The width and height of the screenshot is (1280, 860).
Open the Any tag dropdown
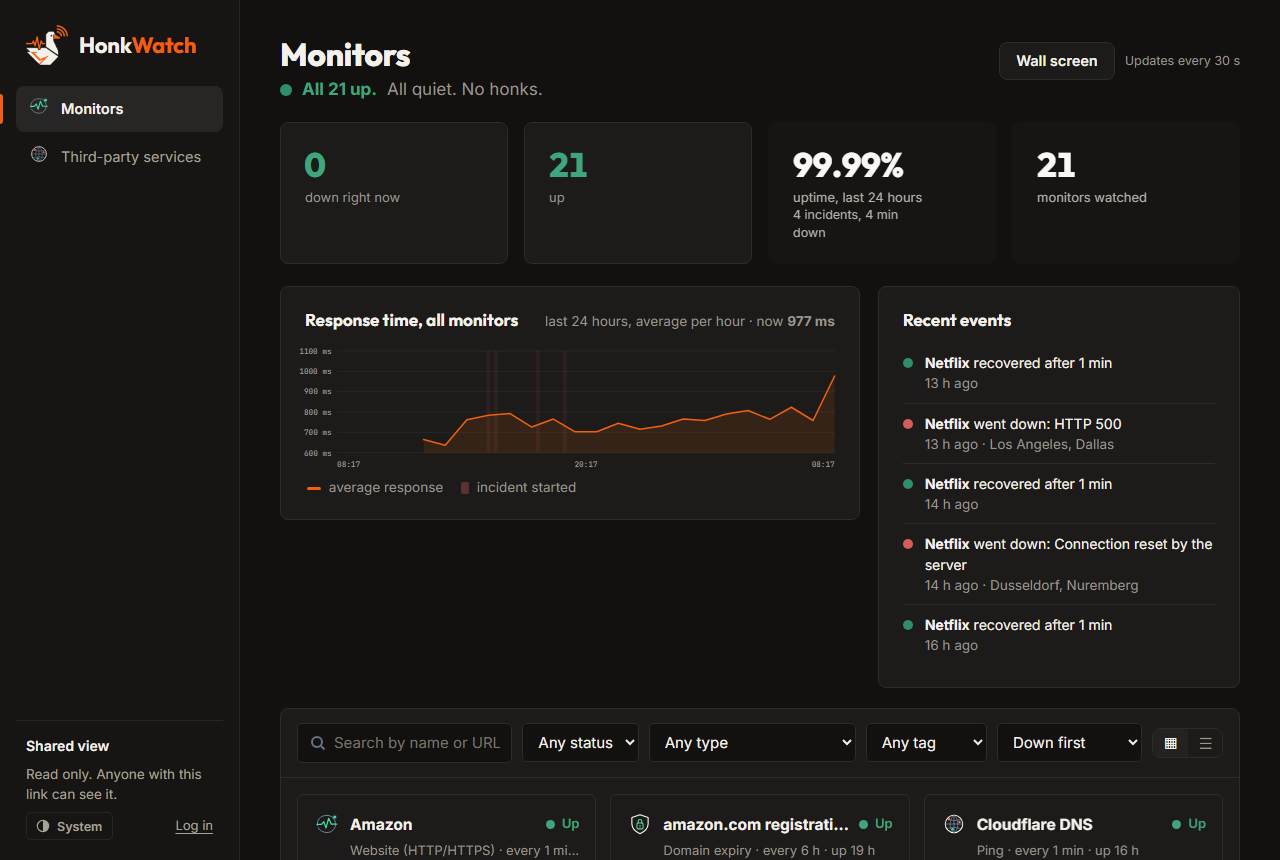point(926,743)
